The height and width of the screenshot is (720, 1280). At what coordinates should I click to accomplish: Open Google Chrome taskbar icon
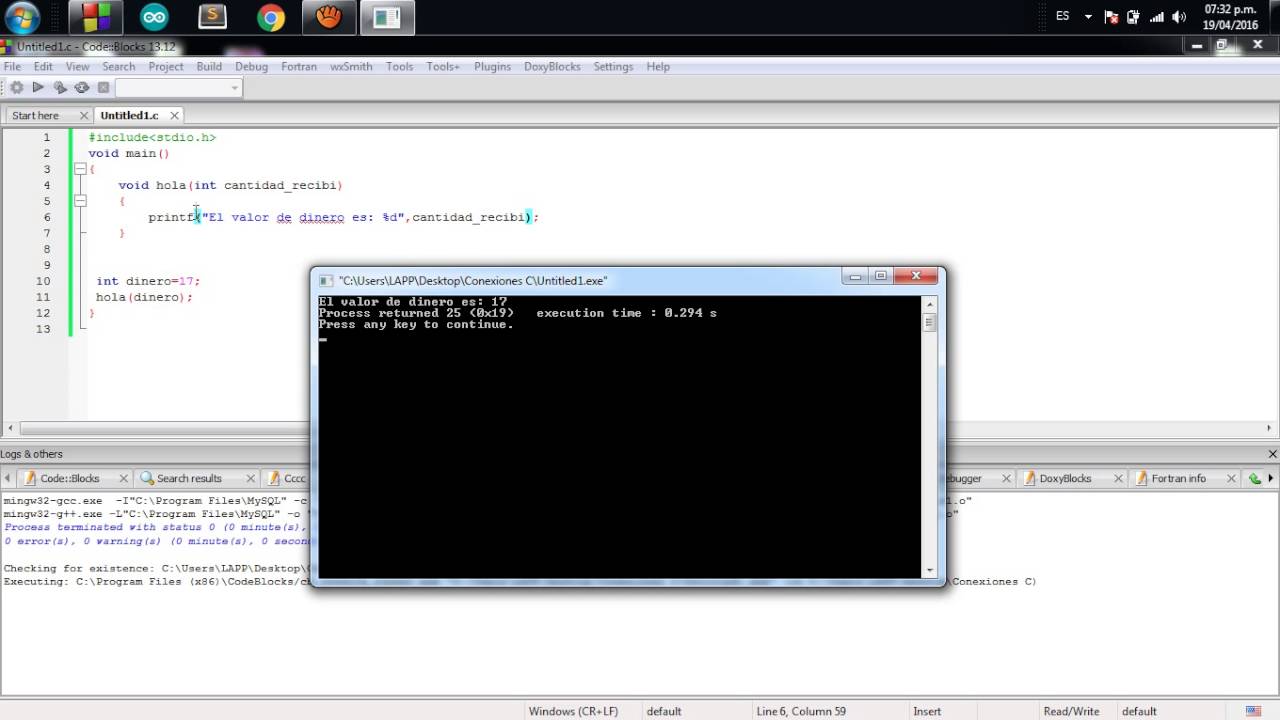(270, 17)
